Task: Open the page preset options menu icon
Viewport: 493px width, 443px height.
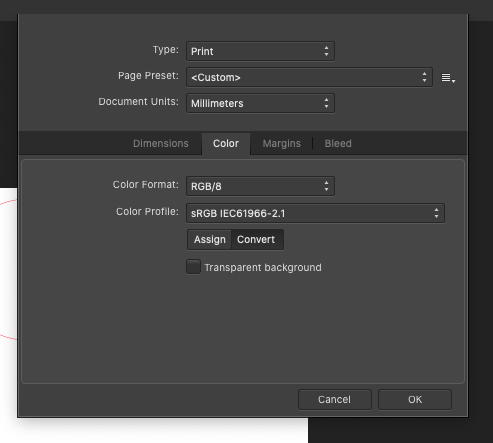Action: coord(448,78)
